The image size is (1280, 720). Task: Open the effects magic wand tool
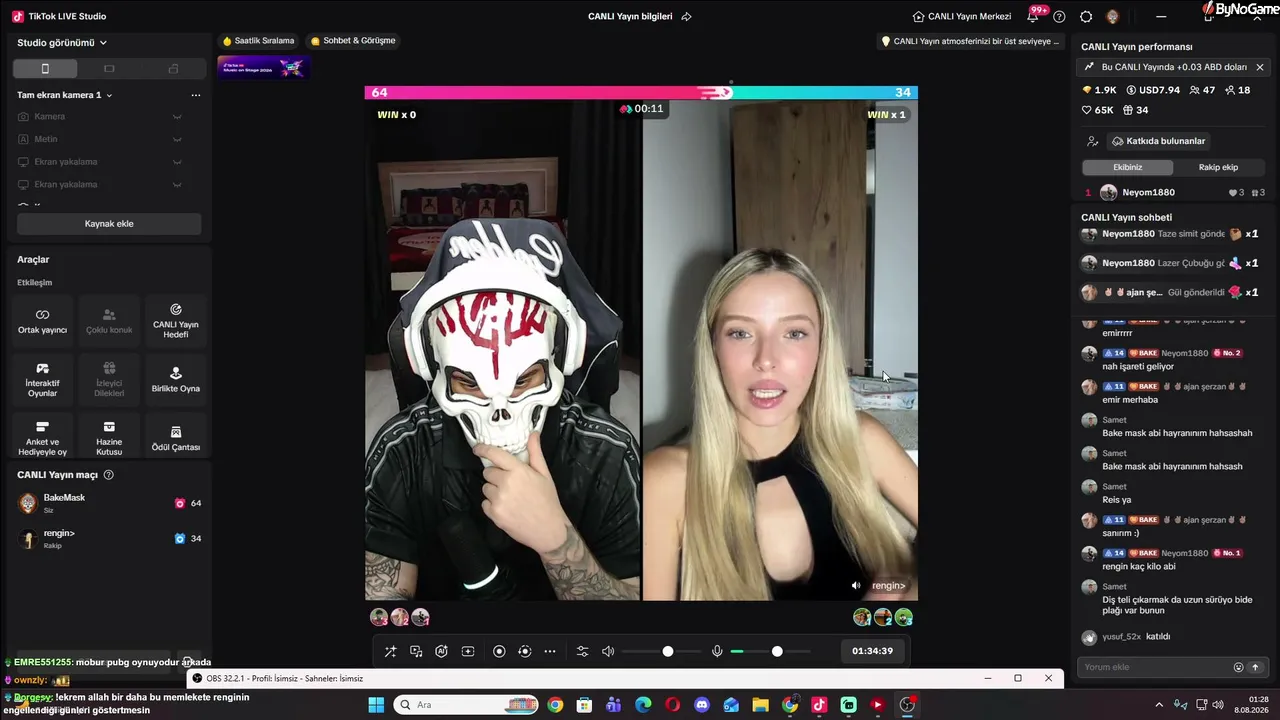pos(390,651)
